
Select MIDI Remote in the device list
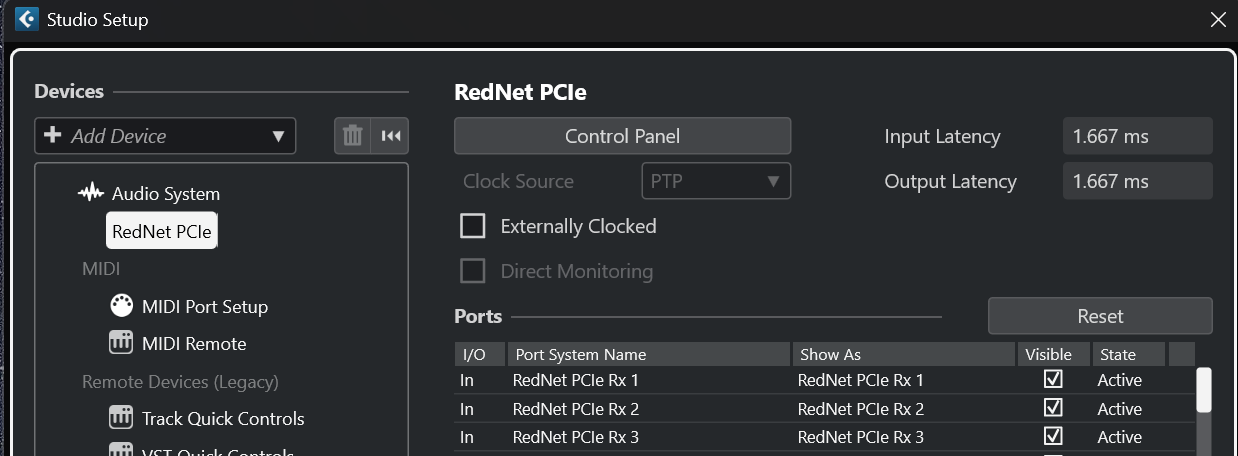coord(194,343)
